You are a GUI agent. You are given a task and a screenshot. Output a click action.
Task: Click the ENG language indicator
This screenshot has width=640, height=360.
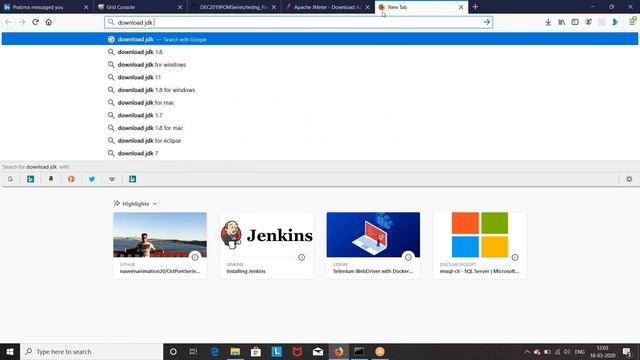pyautogui.click(x=580, y=351)
